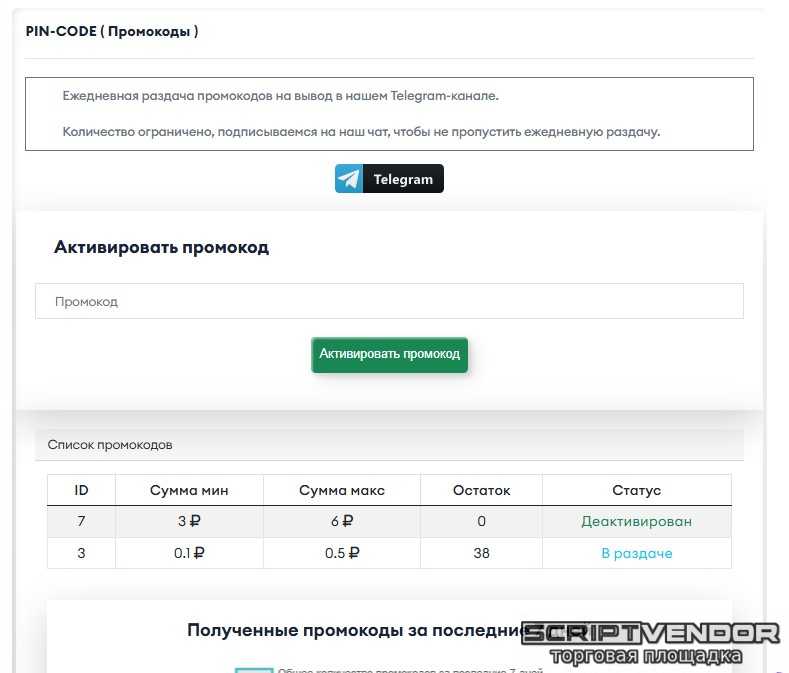This screenshot has height=673, width=789.
Task: Focus the Промокод input field
Action: 389,301
